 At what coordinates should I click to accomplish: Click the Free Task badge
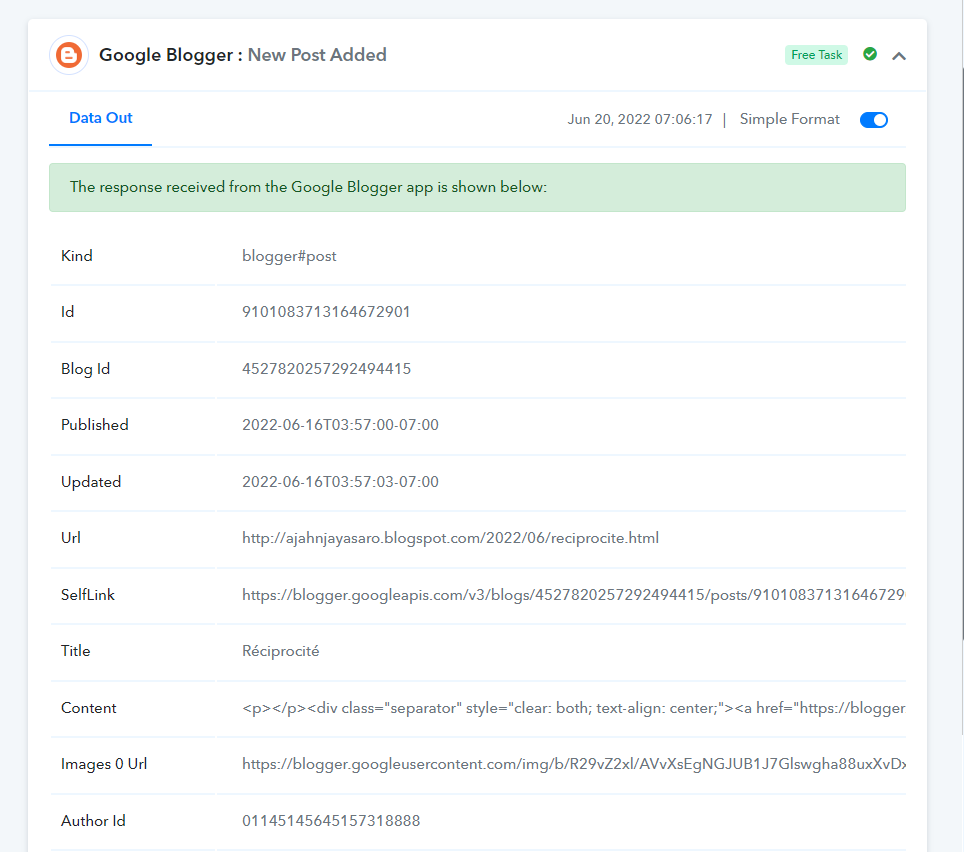pos(816,55)
